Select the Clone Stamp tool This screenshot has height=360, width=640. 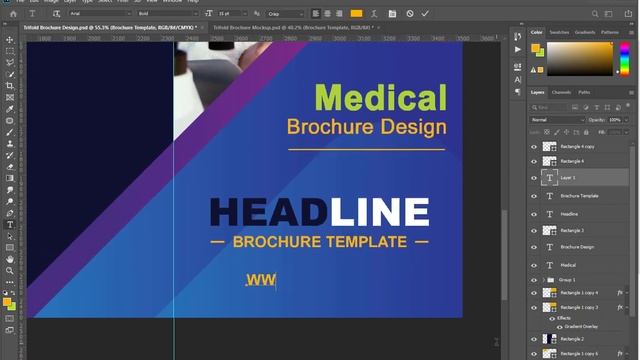pos(10,144)
